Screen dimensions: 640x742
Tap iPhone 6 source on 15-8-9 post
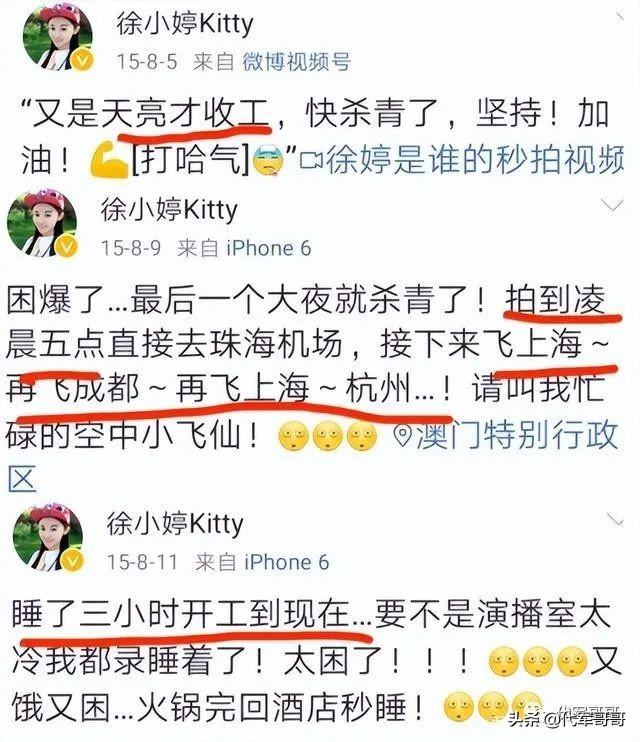(268, 248)
